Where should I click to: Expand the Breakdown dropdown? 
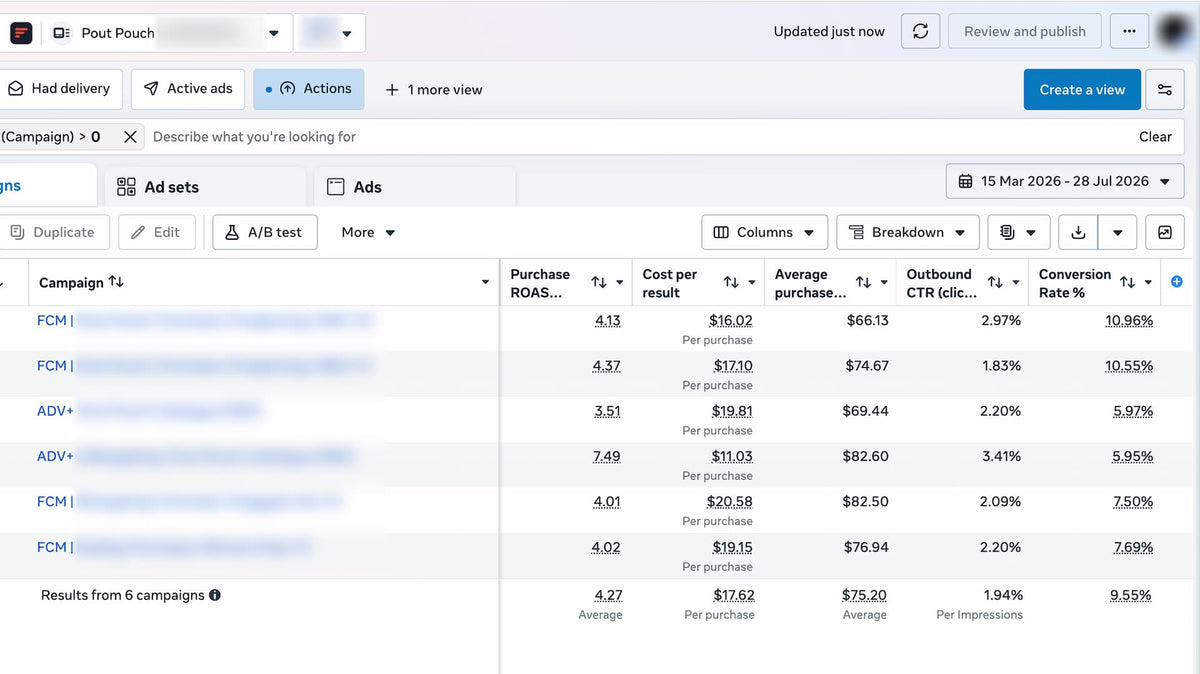[x=908, y=232]
